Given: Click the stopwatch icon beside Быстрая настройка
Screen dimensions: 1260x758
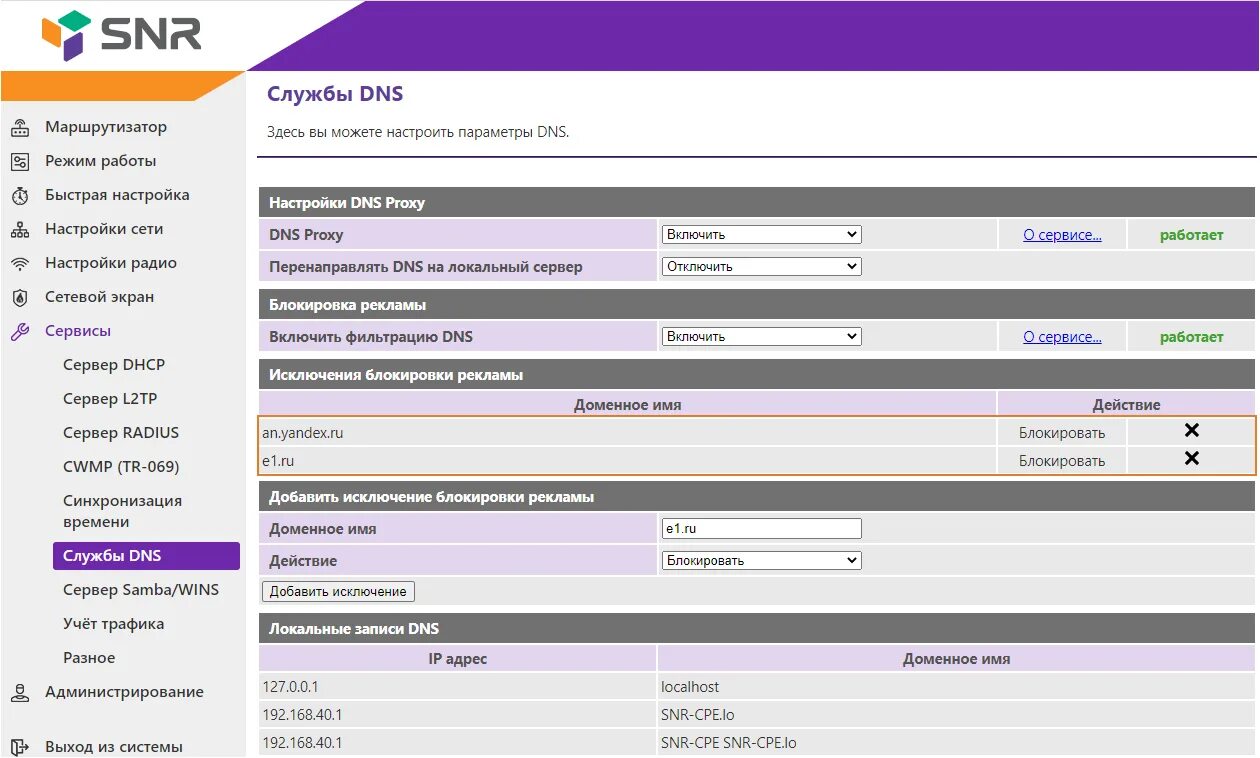Looking at the screenshot, I should 20,196.
